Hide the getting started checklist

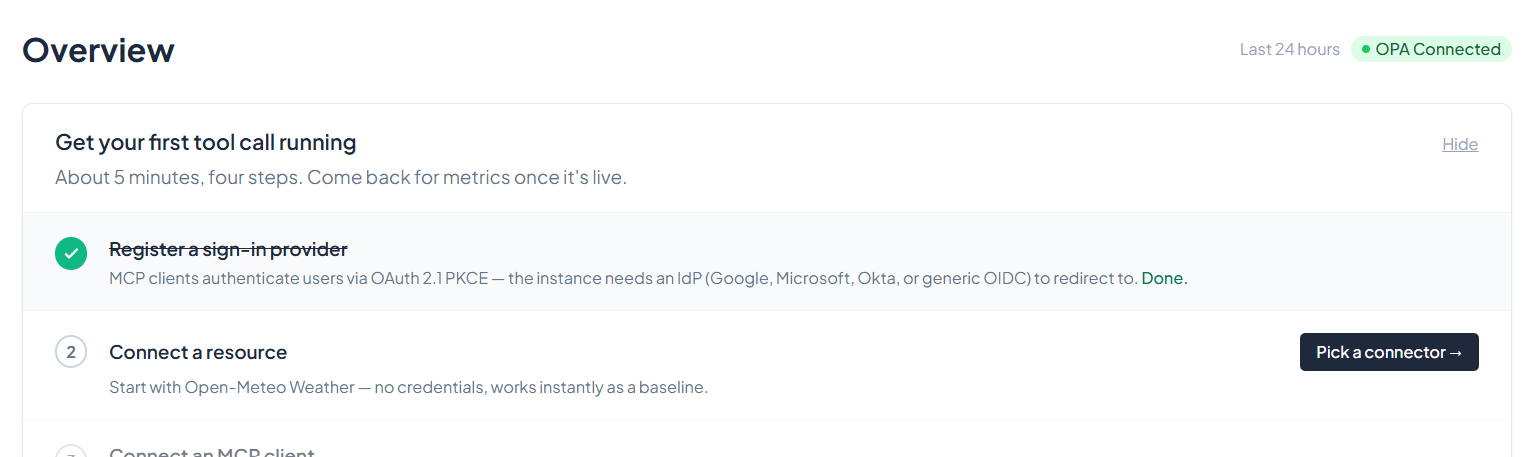[1460, 144]
